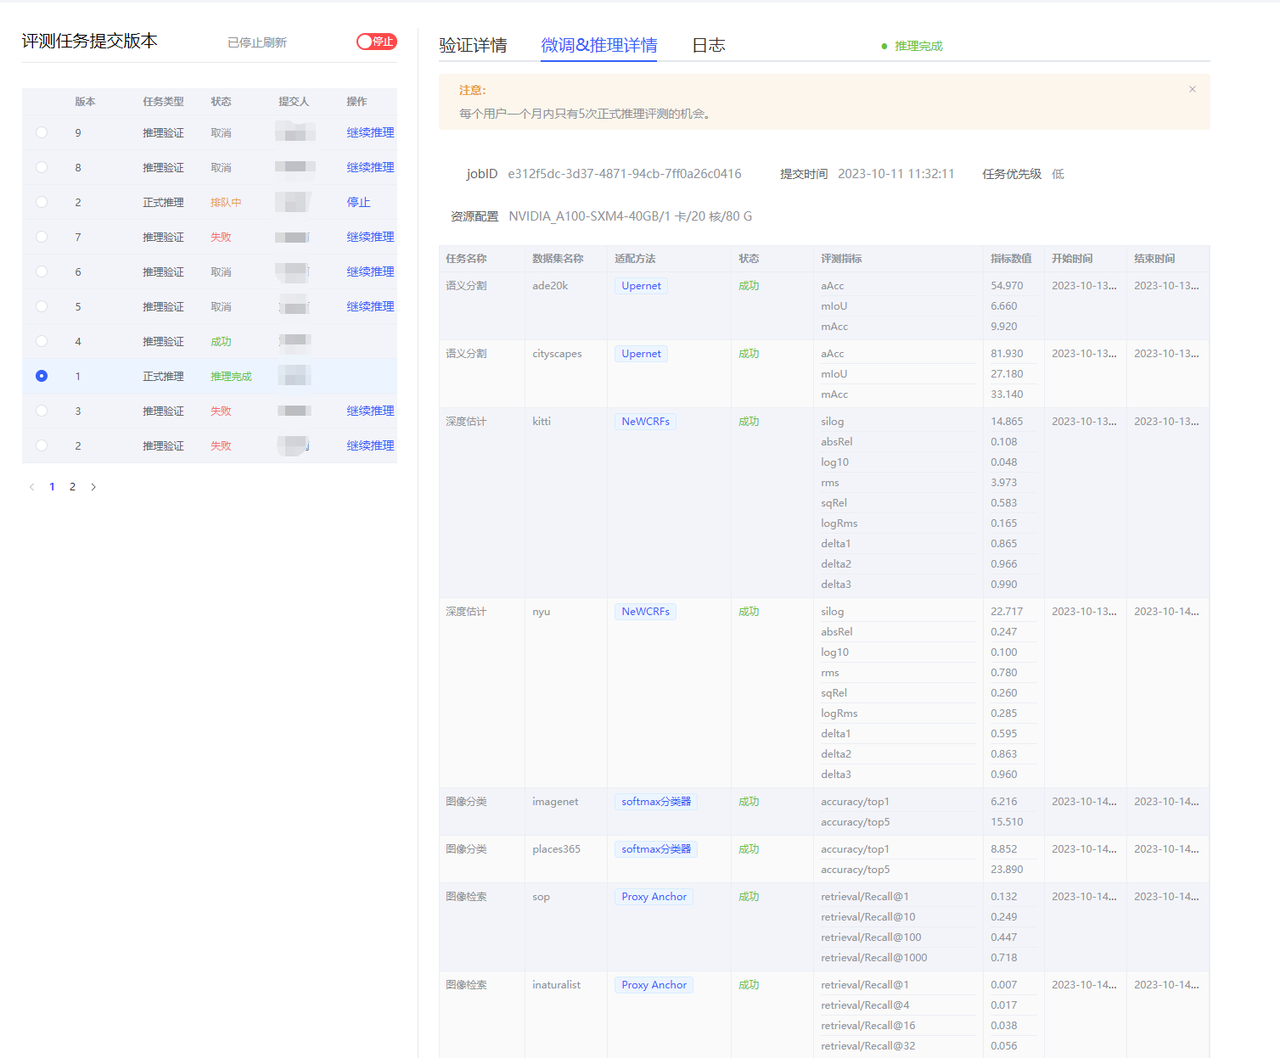Go to previous page of version list
The width and height of the screenshot is (1280, 1058).
click(x=32, y=487)
